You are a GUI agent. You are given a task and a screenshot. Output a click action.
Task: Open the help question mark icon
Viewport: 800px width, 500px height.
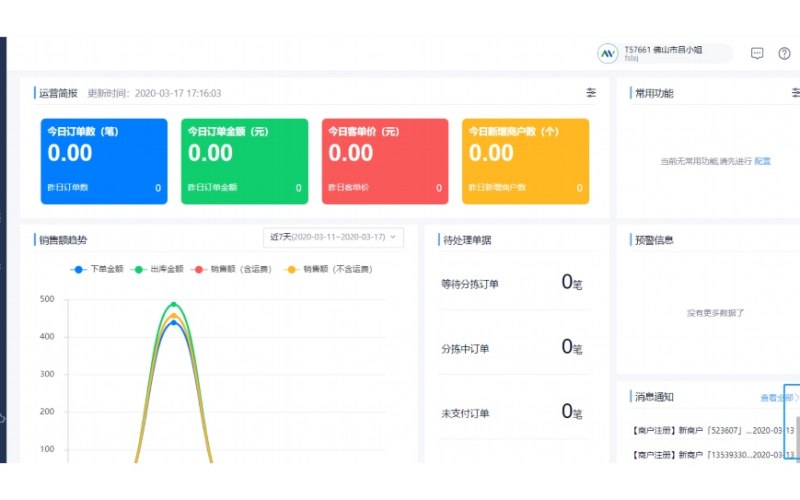coord(784,53)
